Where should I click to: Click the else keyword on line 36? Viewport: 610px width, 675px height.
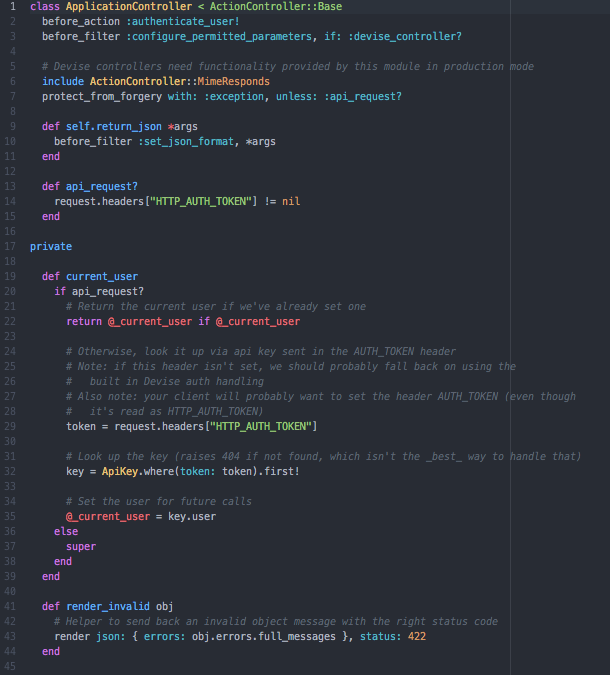(66, 532)
